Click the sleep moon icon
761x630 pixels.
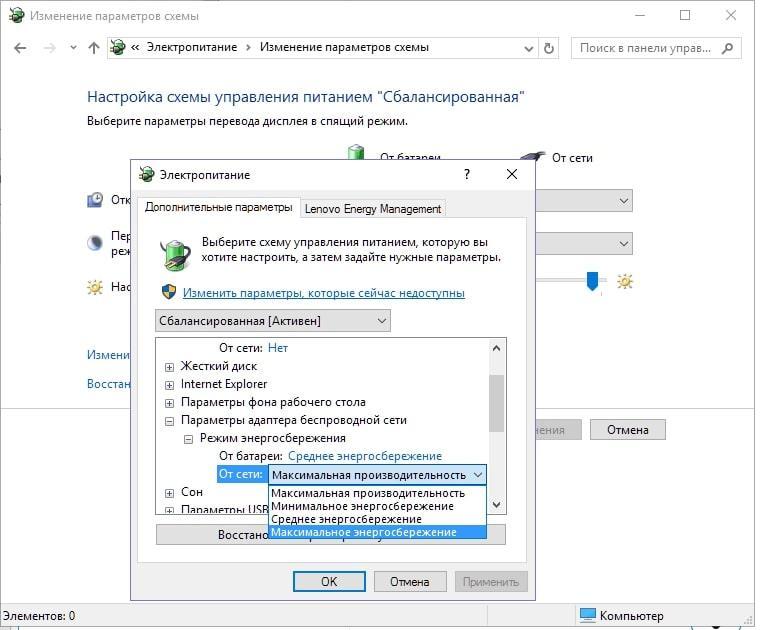pos(95,242)
